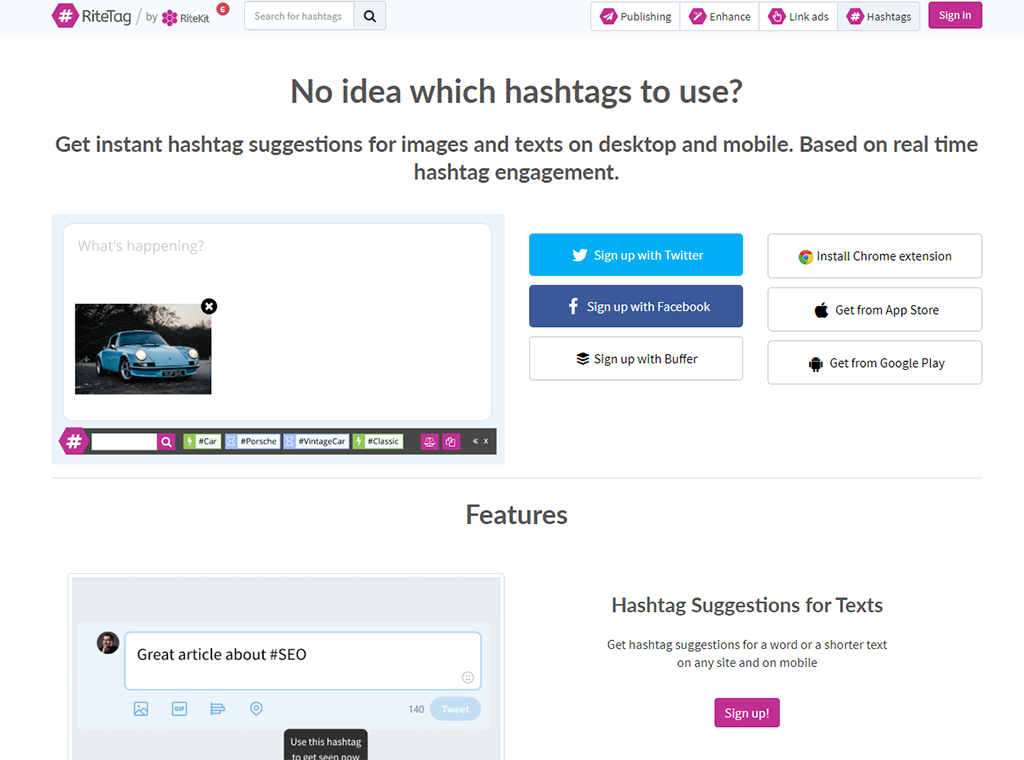Click the add image icon under tweet

click(141, 708)
